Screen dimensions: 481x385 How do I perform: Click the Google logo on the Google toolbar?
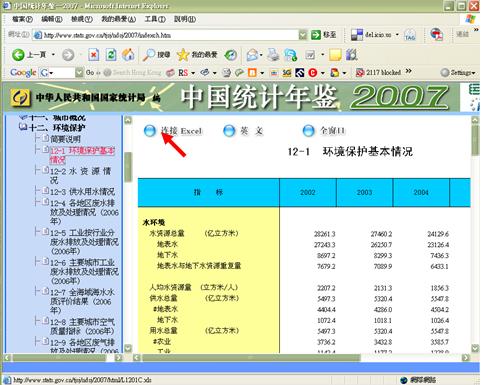(x=23, y=73)
